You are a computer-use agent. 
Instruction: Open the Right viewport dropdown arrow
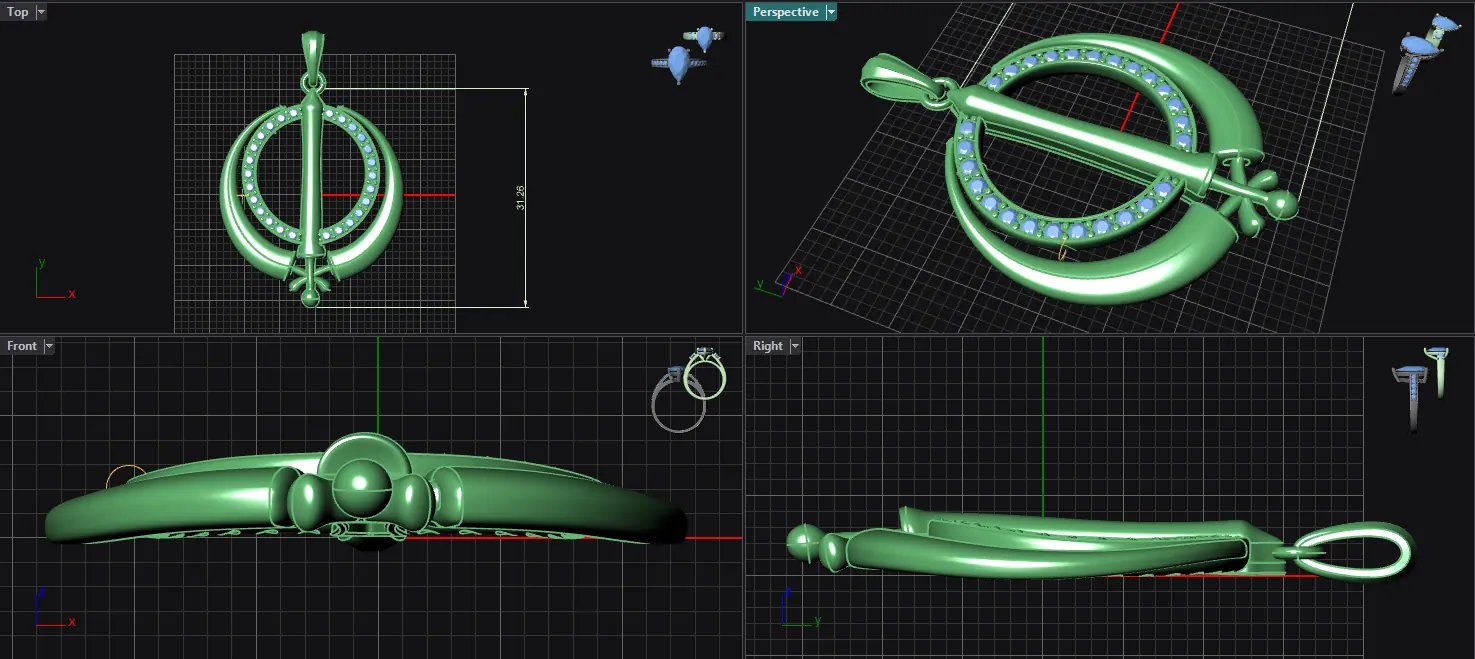pos(796,346)
